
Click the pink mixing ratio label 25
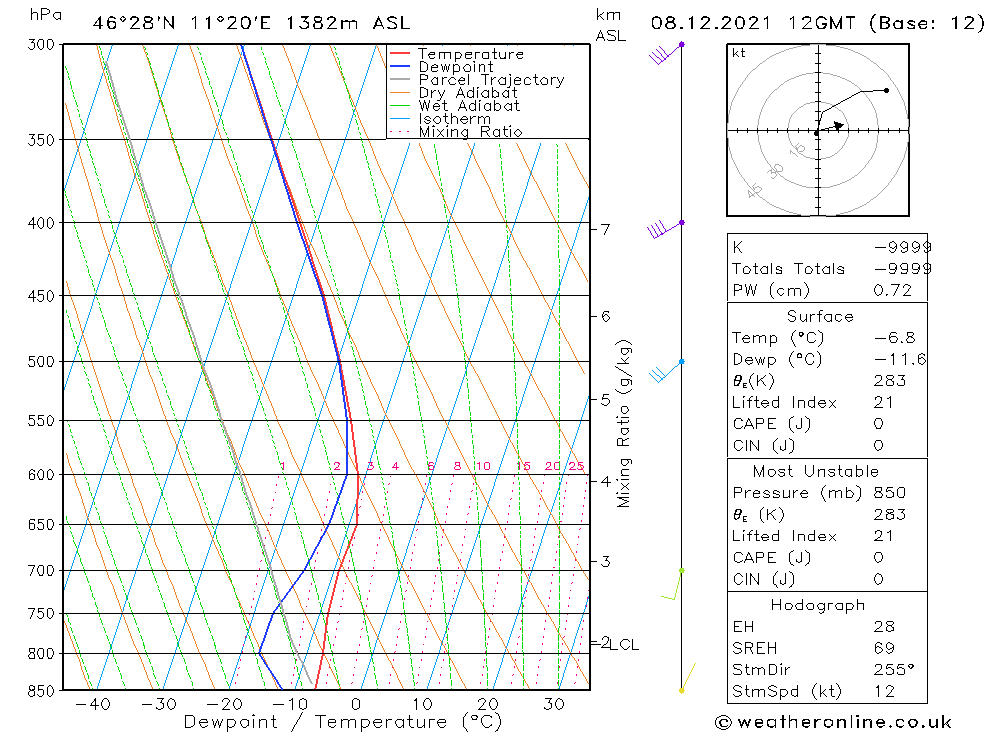[x=577, y=466]
